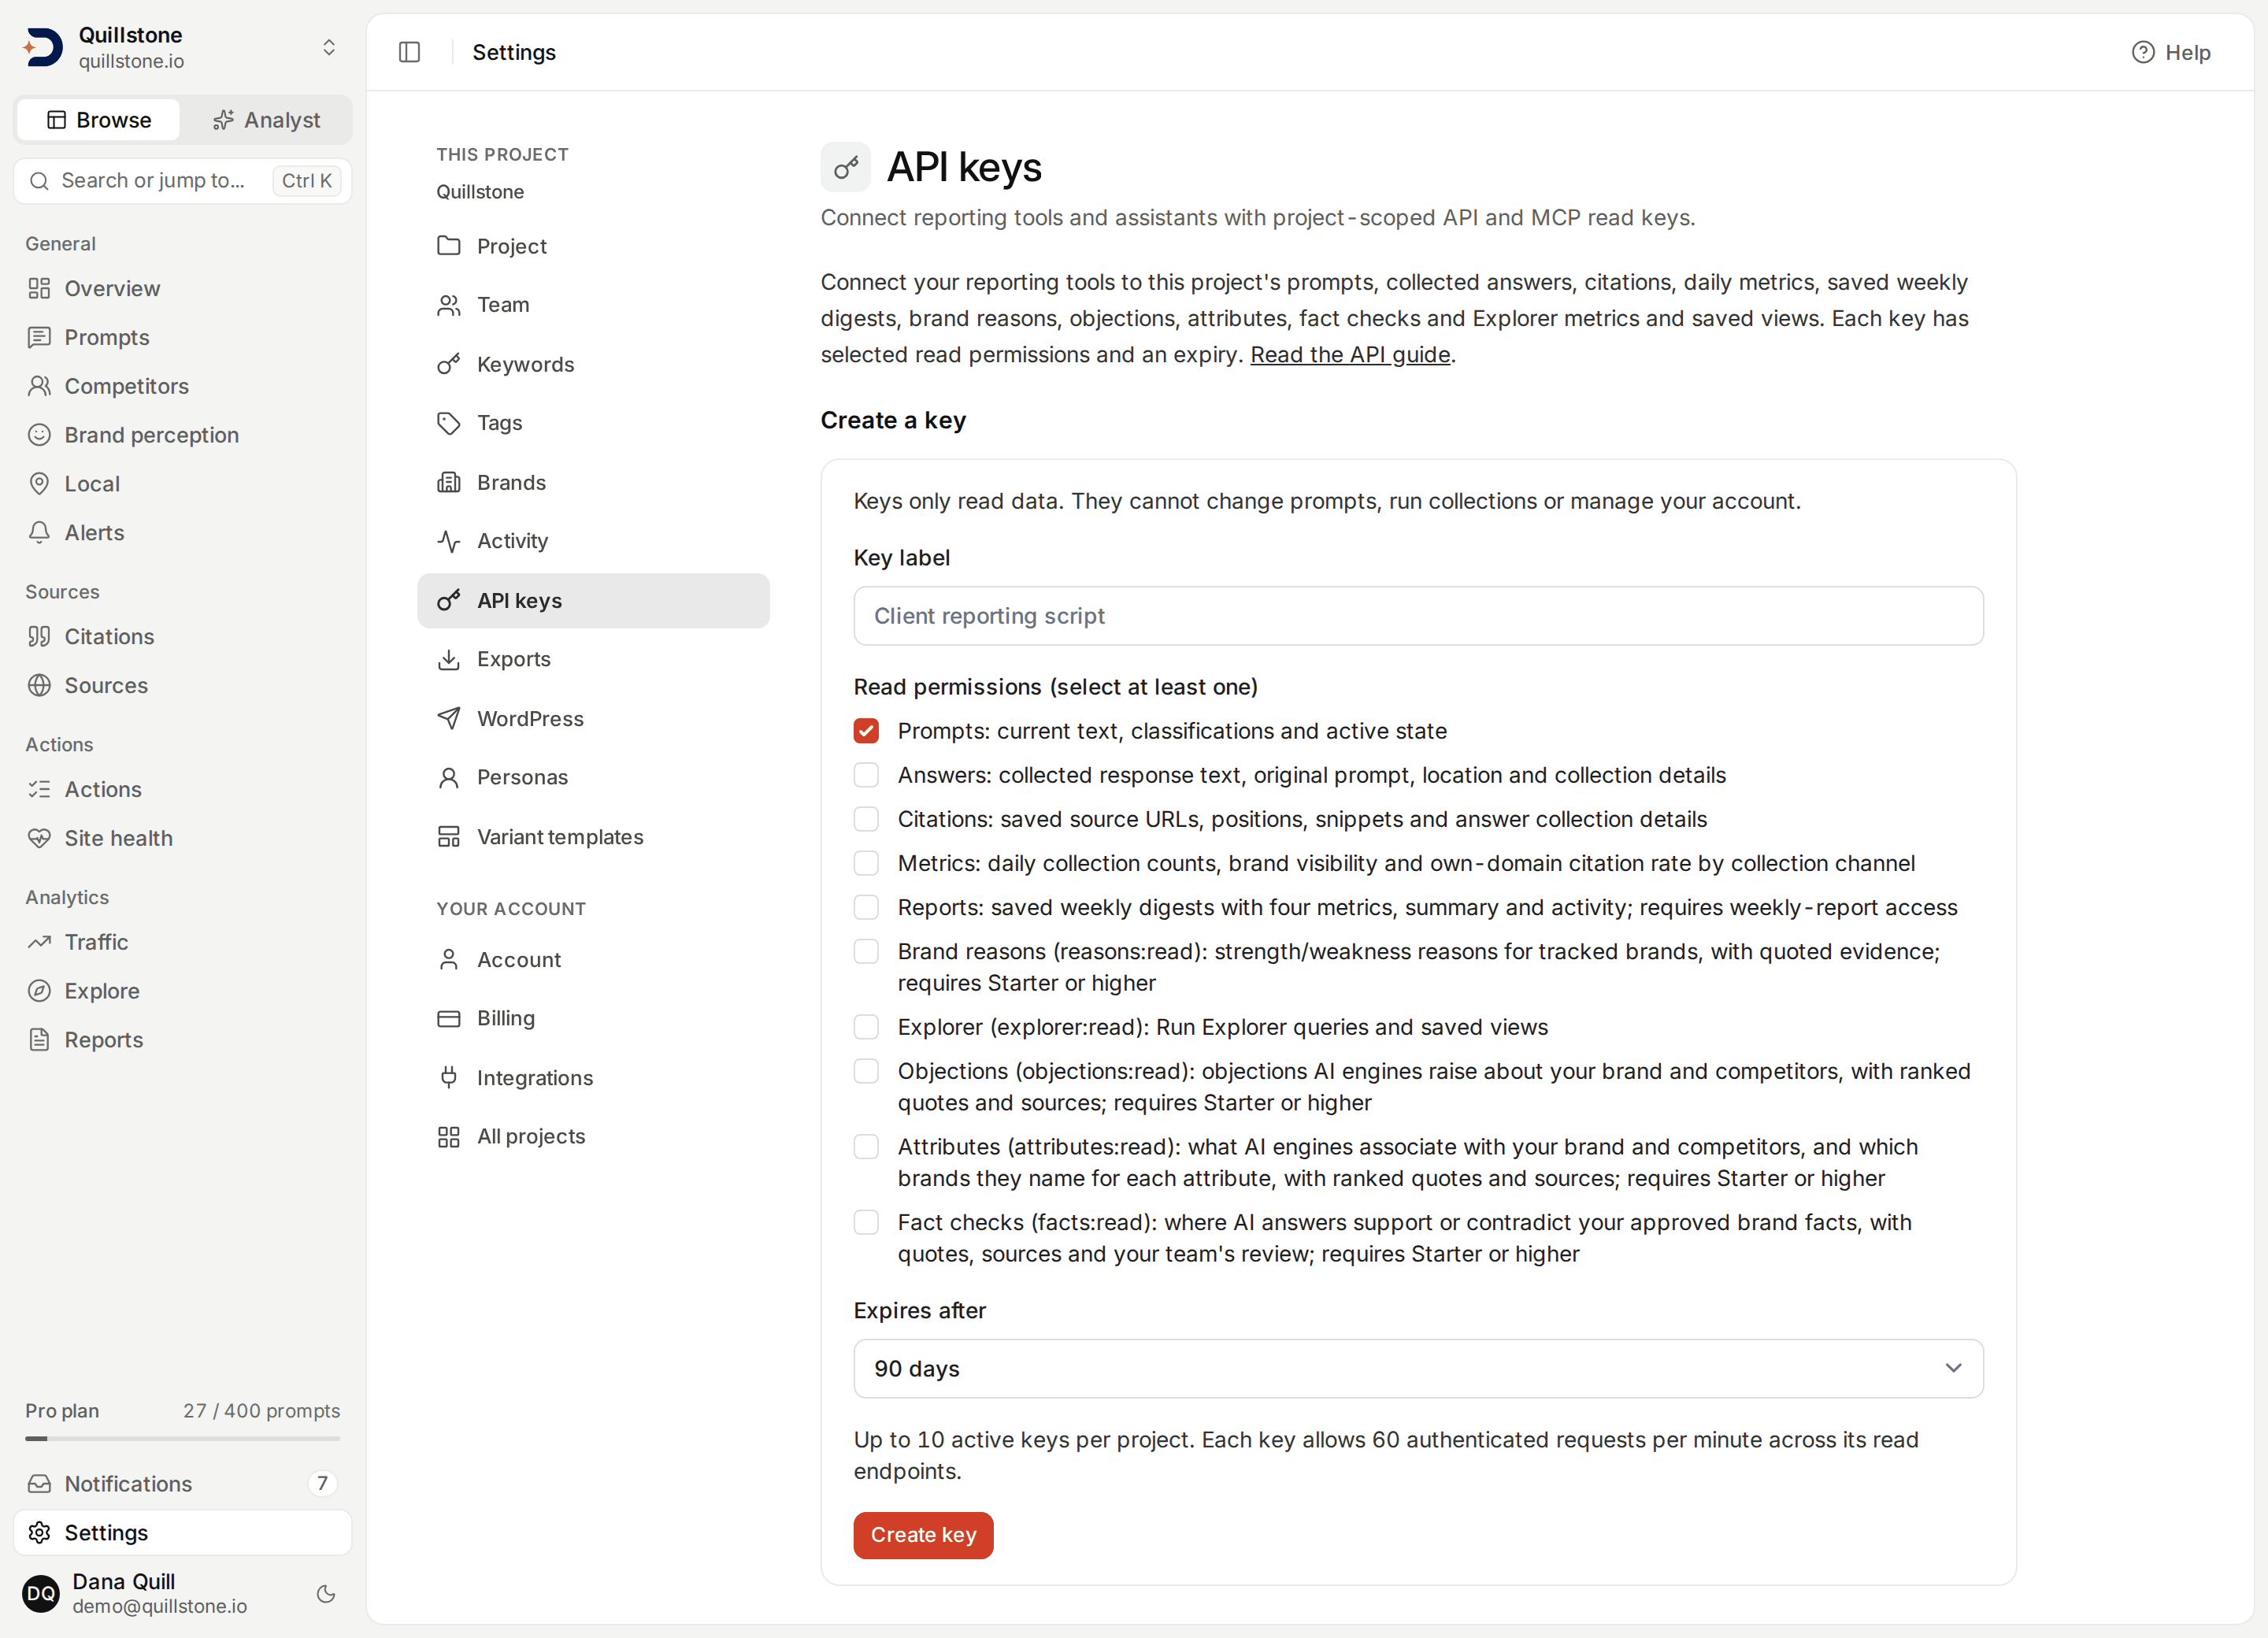Enable Brand reasons read permission
This screenshot has width=2268, height=1638.
[x=866, y=951]
